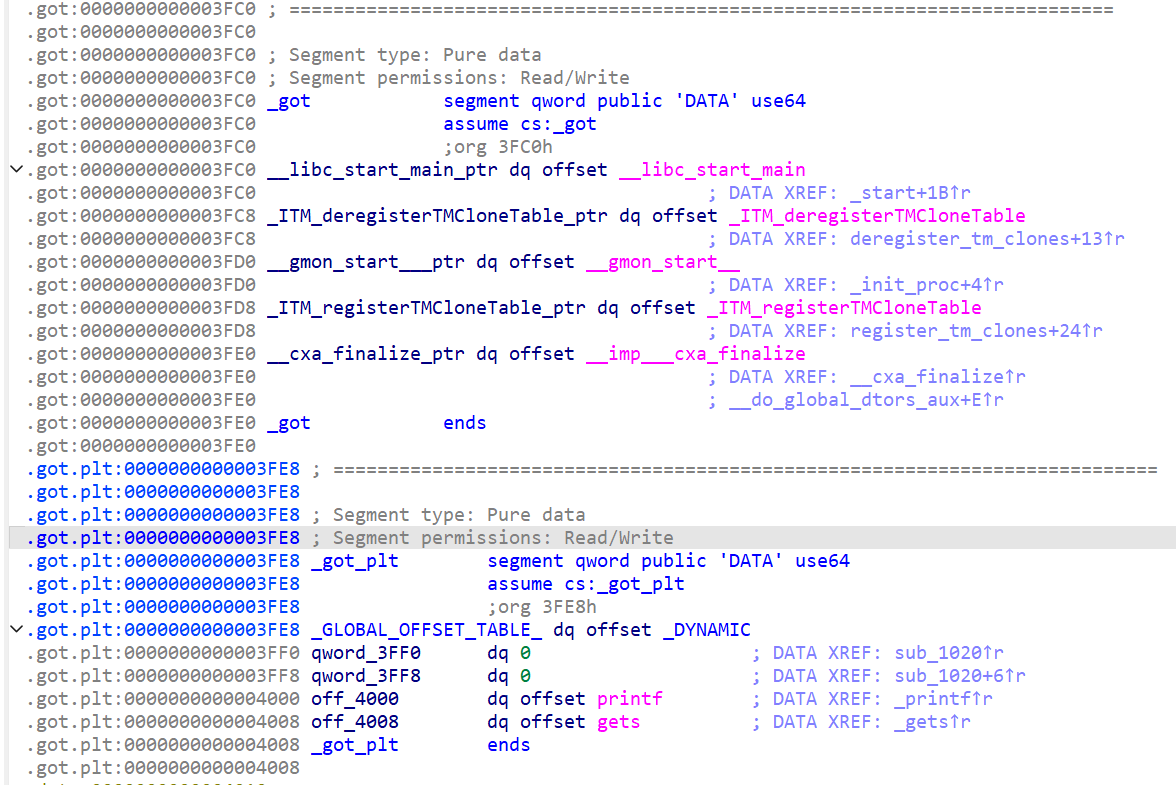The height and width of the screenshot is (785, 1176).
Task: Follow the __gmon_start__ offset reference
Action: [662, 262]
